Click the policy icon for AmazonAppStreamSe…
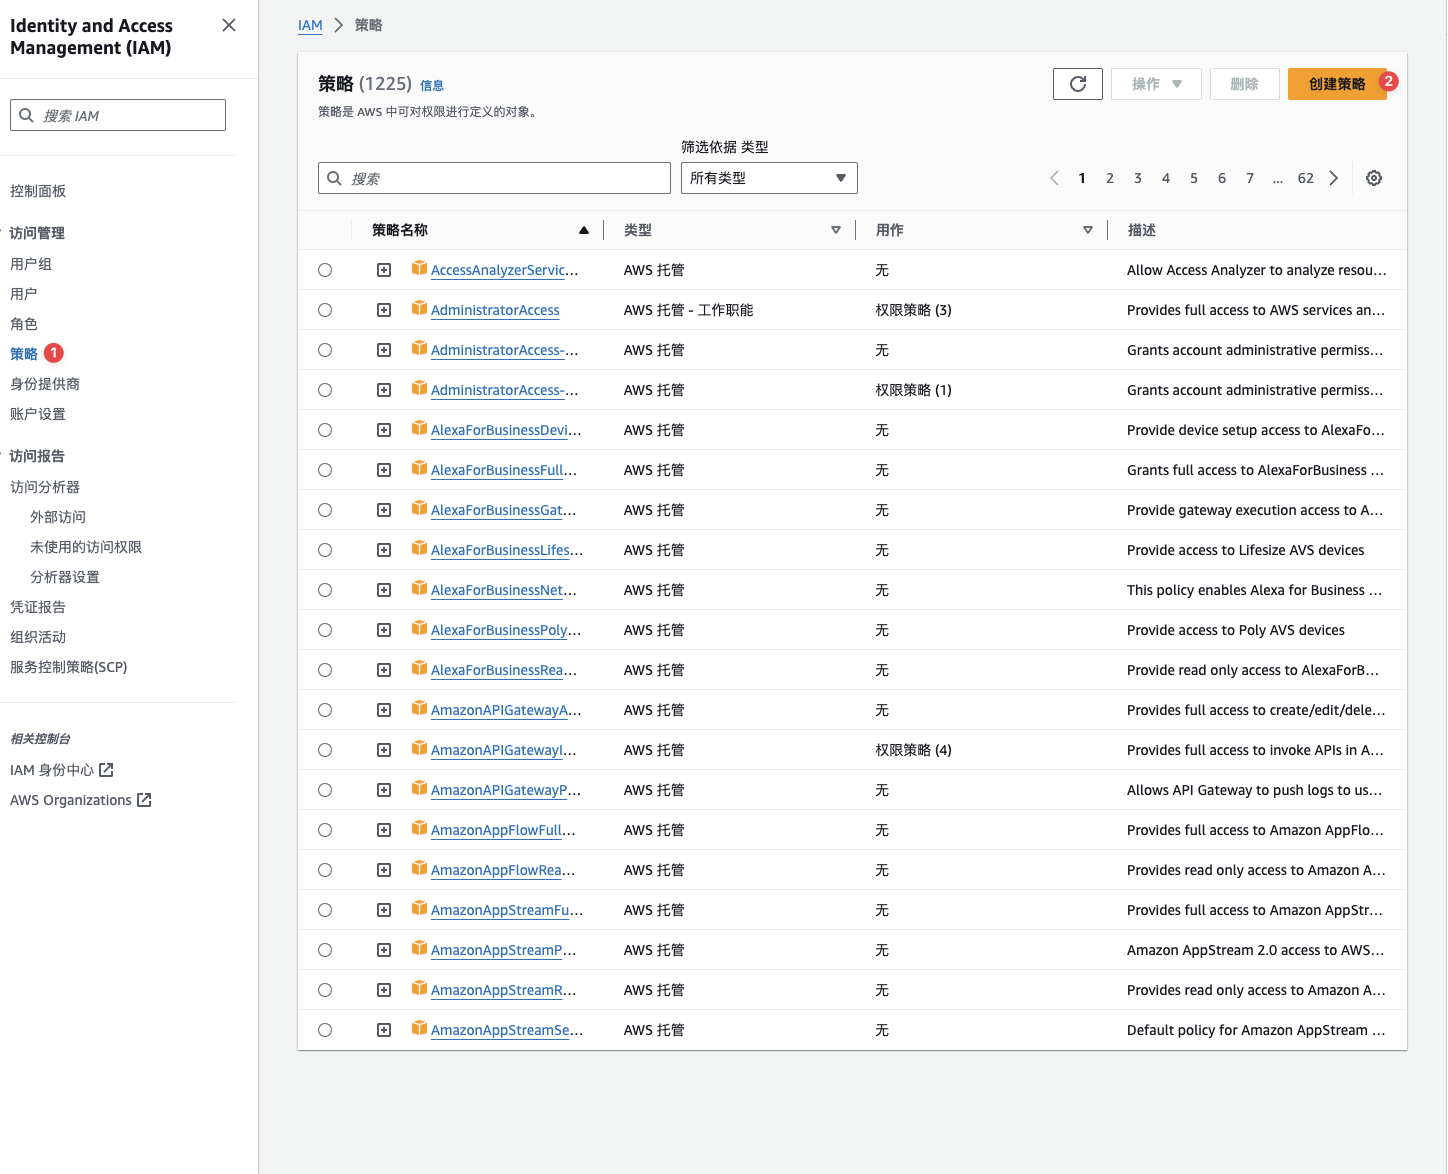Viewport: 1448px width, 1174px height. [420, 1029]
